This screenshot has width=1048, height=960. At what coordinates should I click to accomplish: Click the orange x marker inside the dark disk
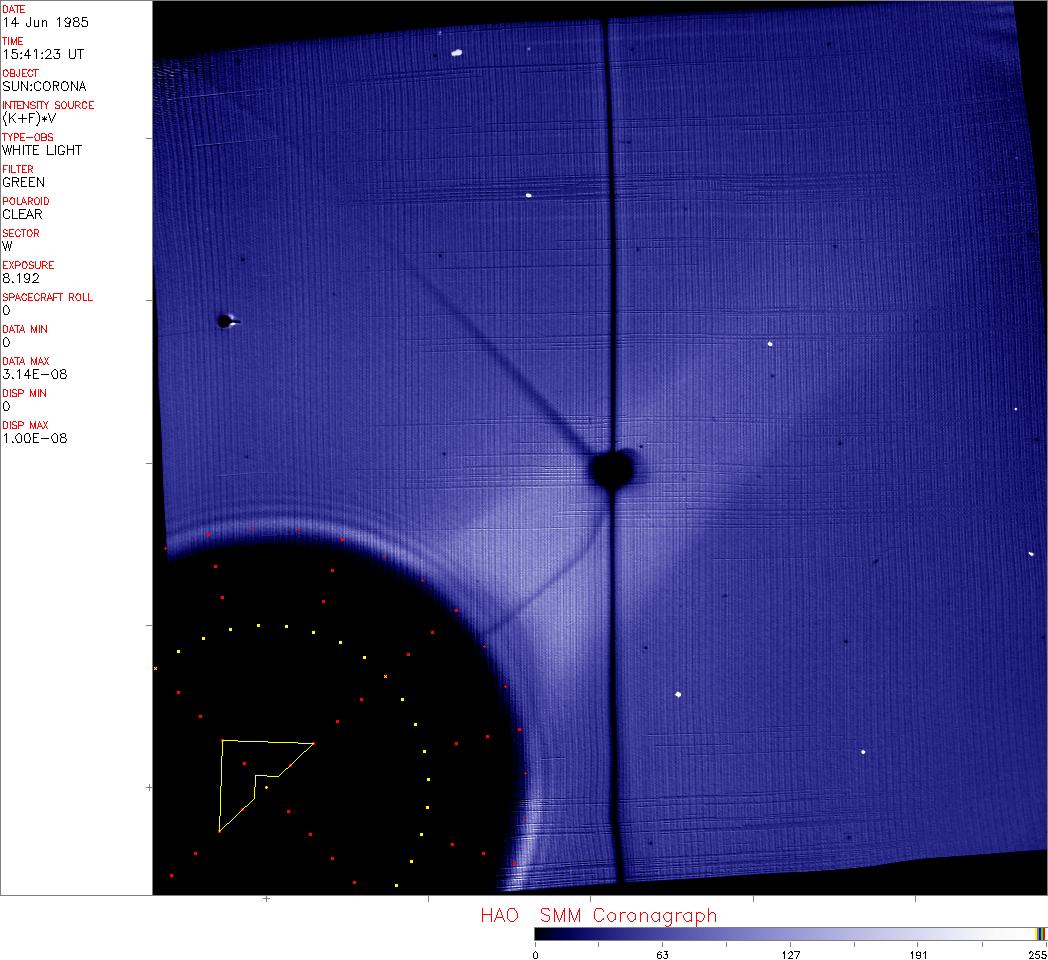385,677
